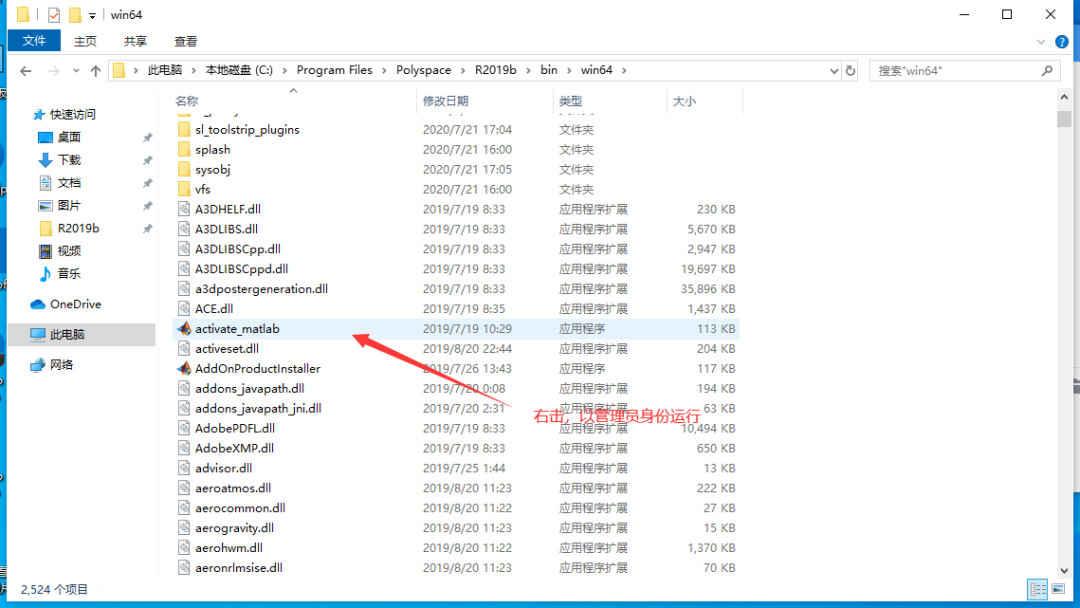Click the vertical scrollbar up arrow
This screenshot has width=1080, height=608.
tap(1064, 98)
